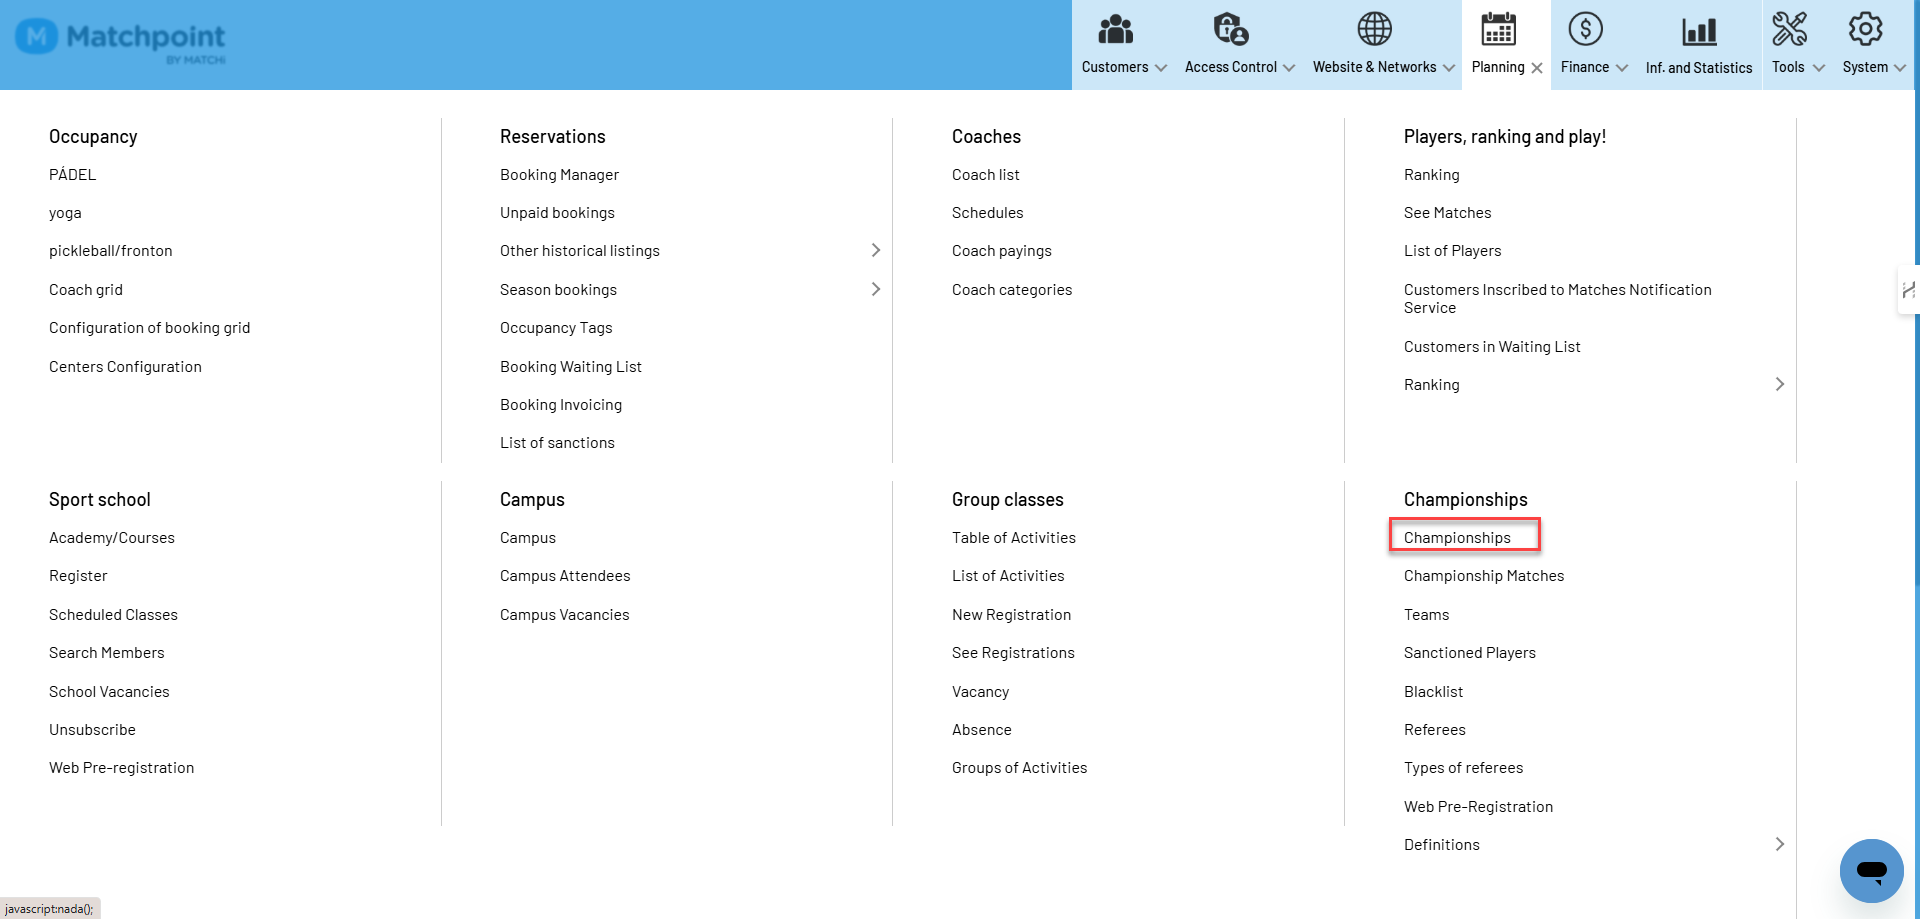Expand the Definitions submenu chevron
1920x919 pixels.
point(1780,844)
